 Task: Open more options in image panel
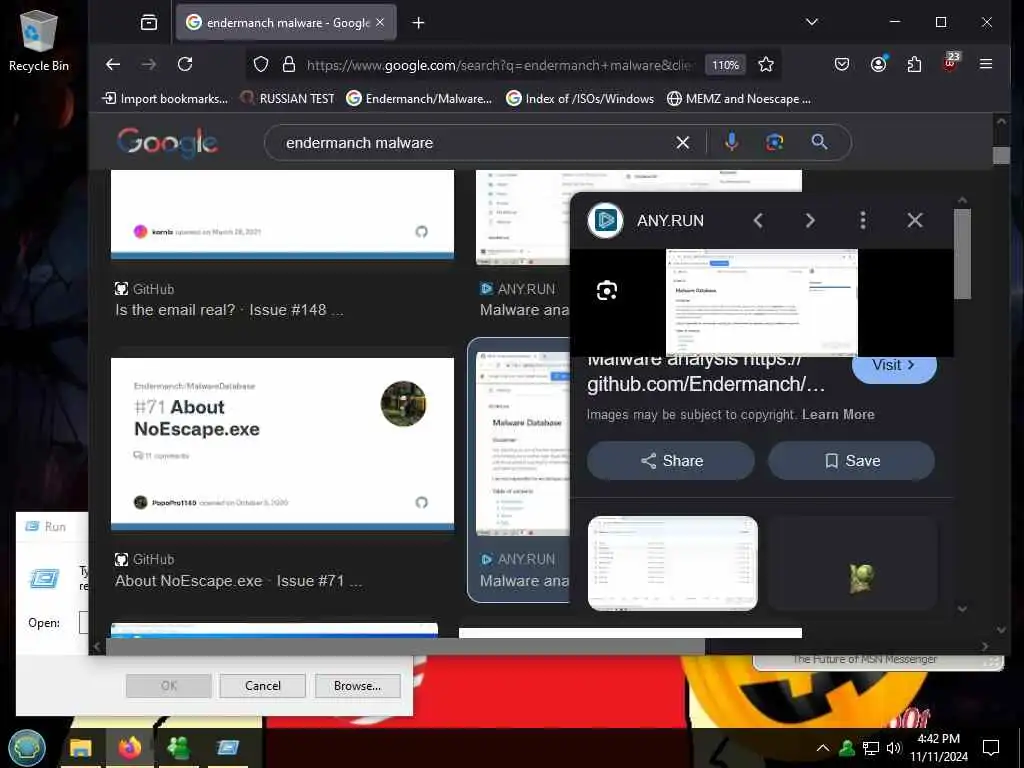[863, 221]
